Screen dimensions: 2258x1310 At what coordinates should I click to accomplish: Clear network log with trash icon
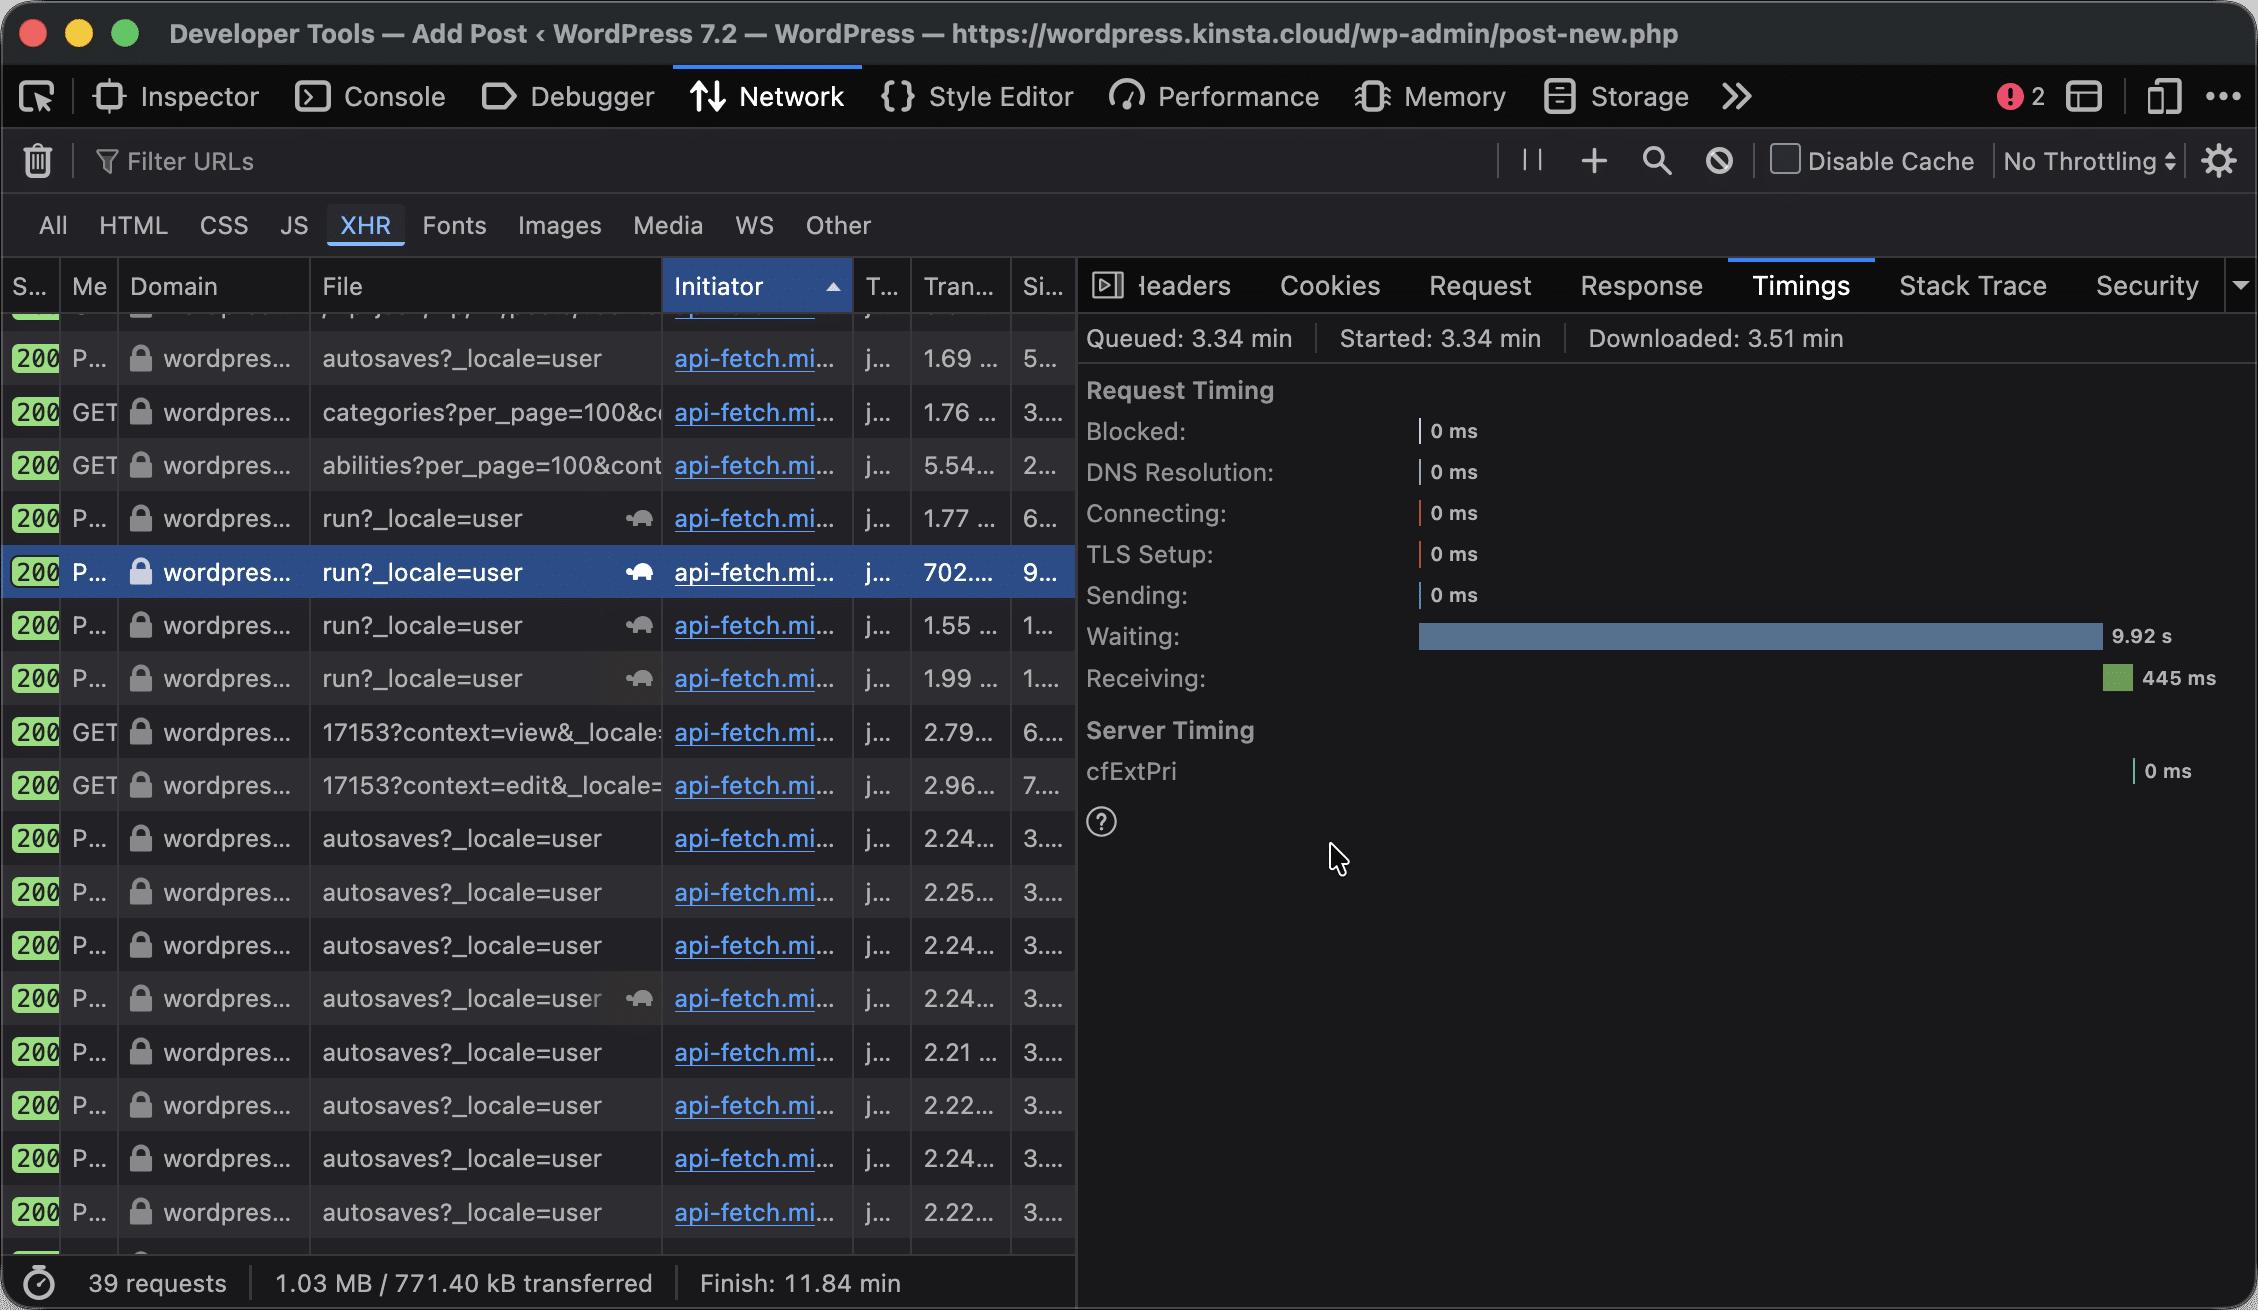38,161
